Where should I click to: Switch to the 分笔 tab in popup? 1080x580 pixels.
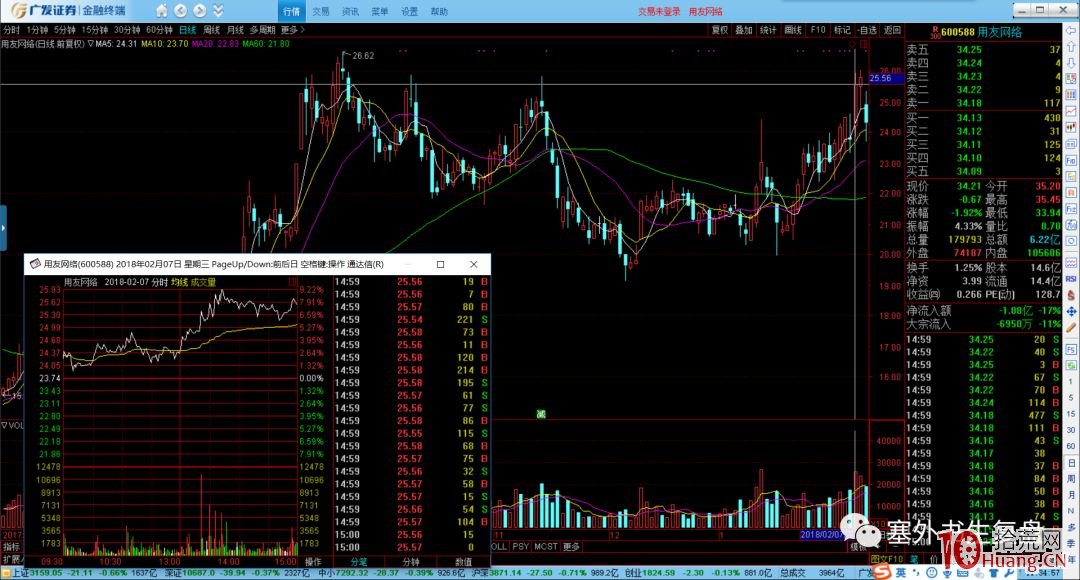pos(359,561)
